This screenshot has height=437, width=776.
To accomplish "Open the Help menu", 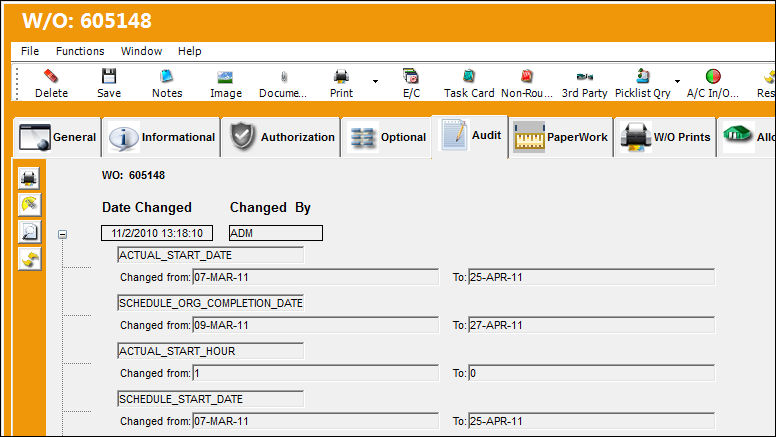I will (190, 51).
